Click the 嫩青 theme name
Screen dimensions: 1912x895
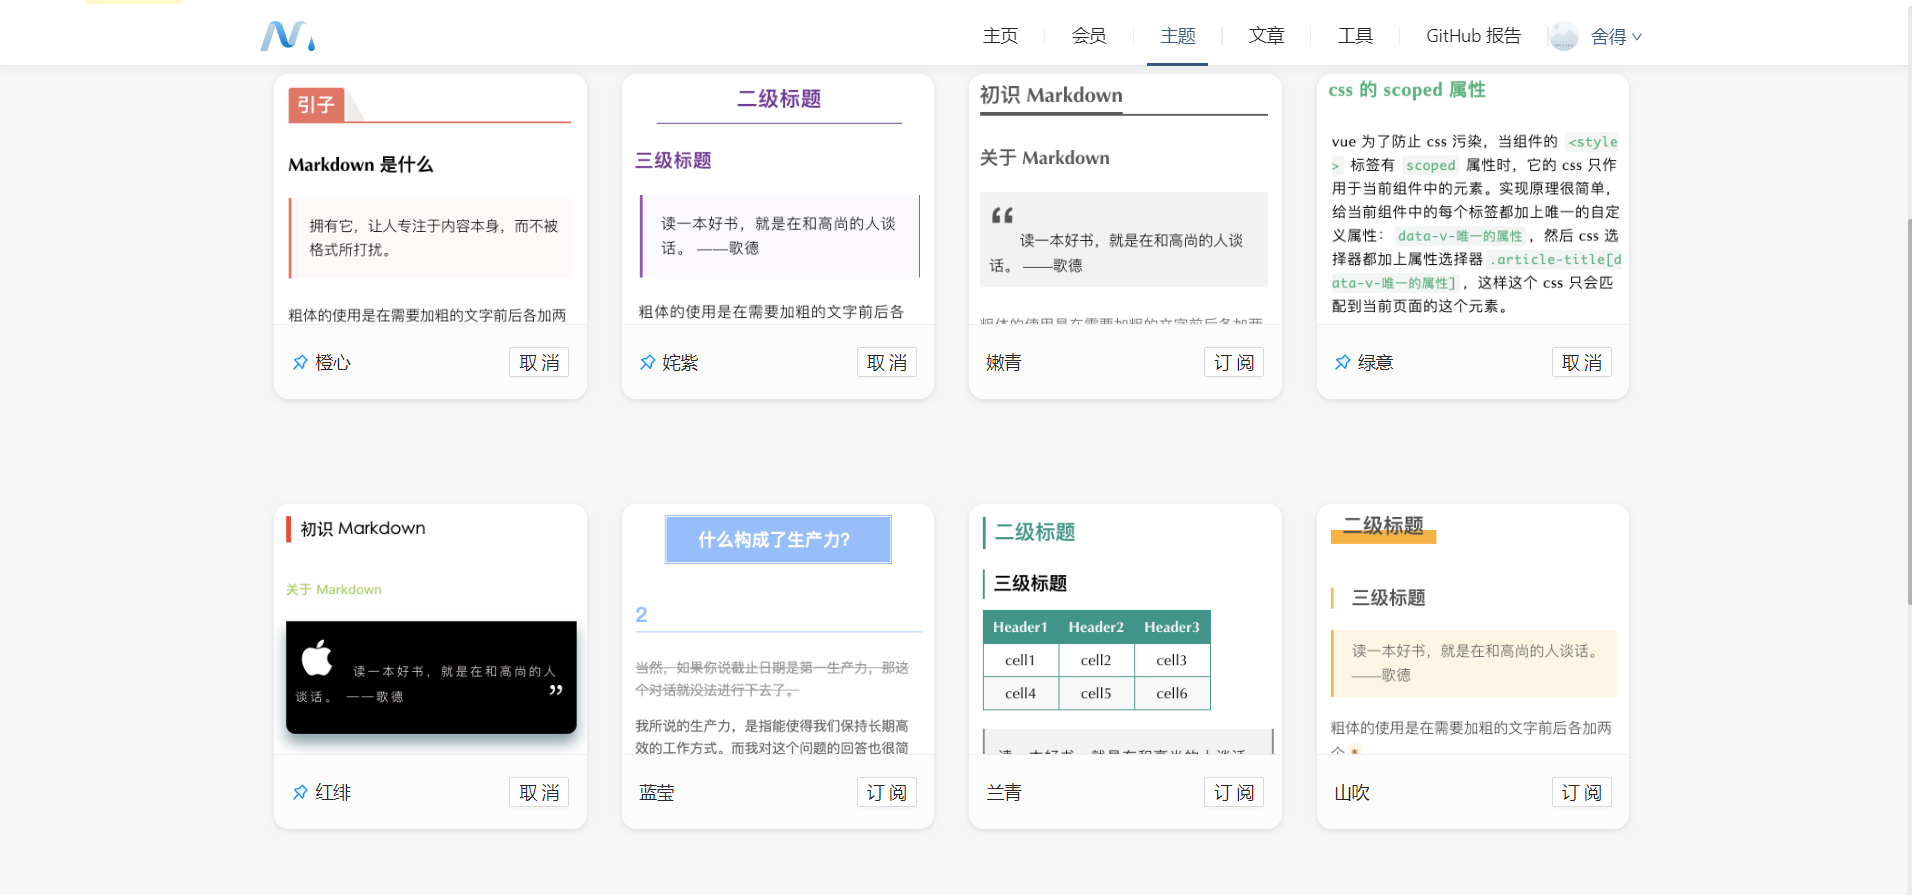coord(1004,362)
